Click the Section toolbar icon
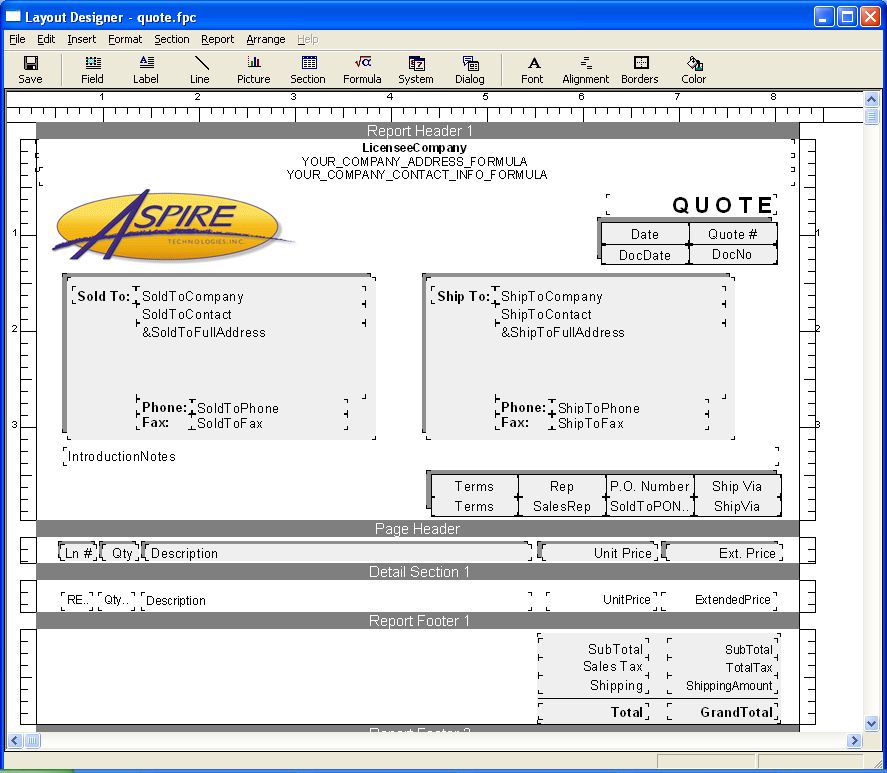This screenshot has height=773, width=887. (x=308, y=69)
